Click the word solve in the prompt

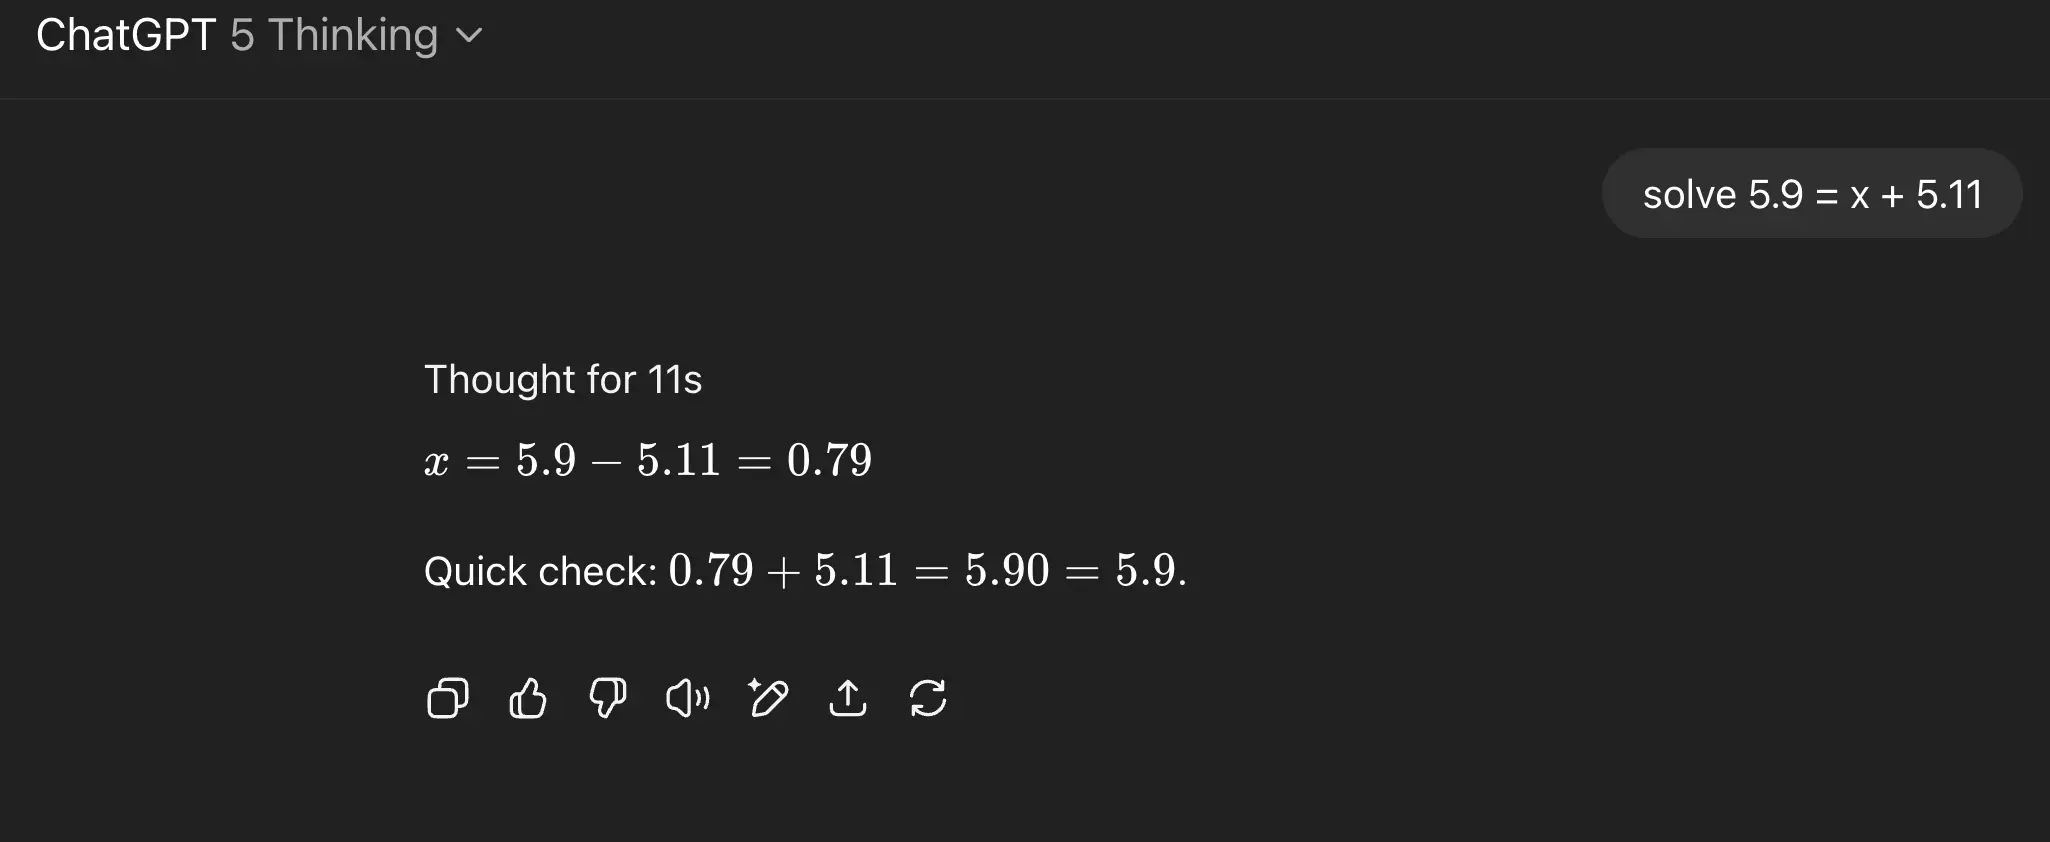click(1690, 195)
